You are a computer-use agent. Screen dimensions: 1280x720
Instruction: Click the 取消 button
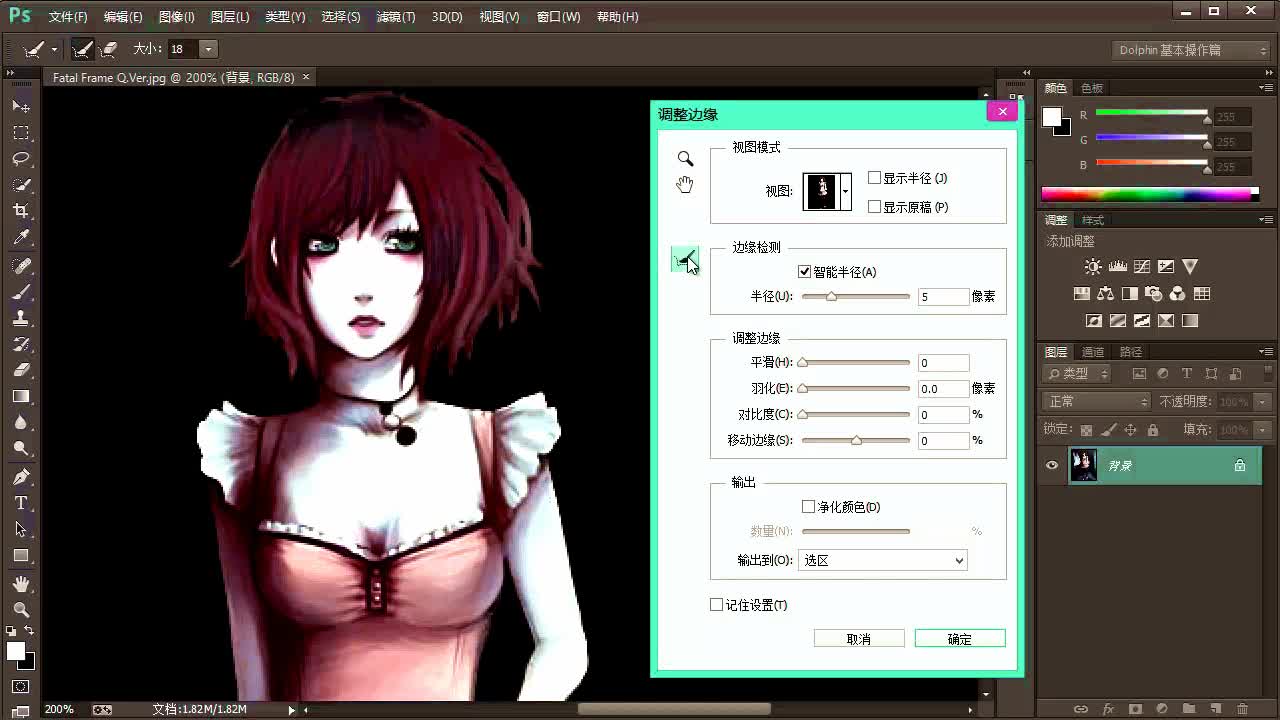point(858,638)
